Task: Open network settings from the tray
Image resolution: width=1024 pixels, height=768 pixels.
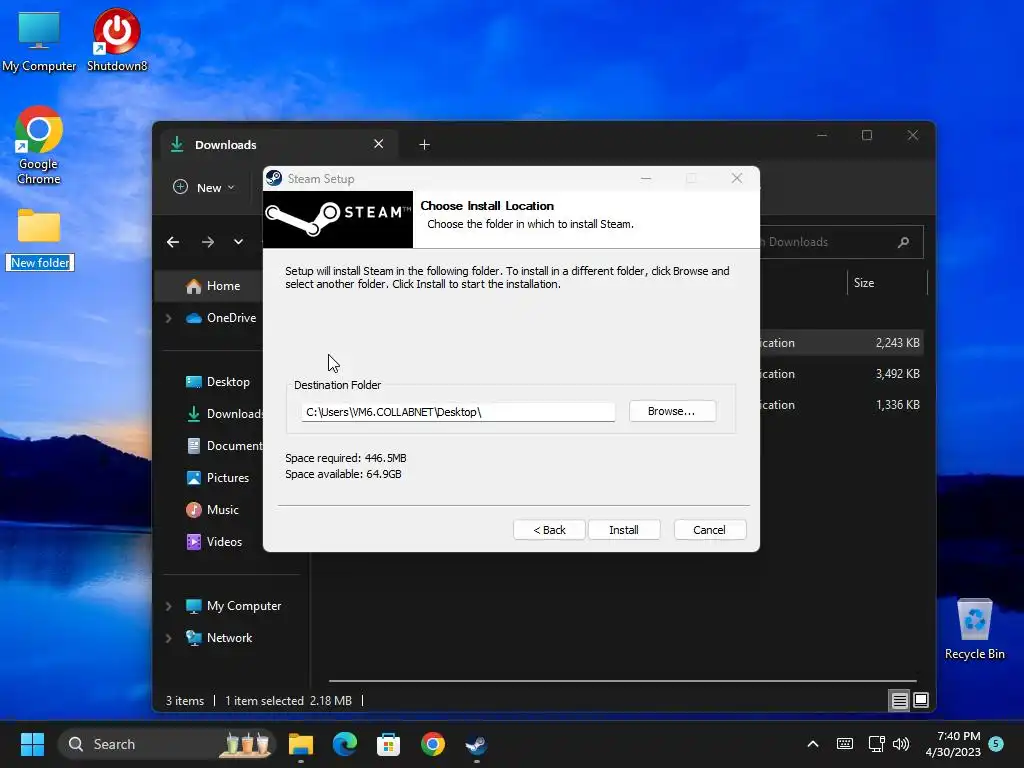Action: point(876,744)
